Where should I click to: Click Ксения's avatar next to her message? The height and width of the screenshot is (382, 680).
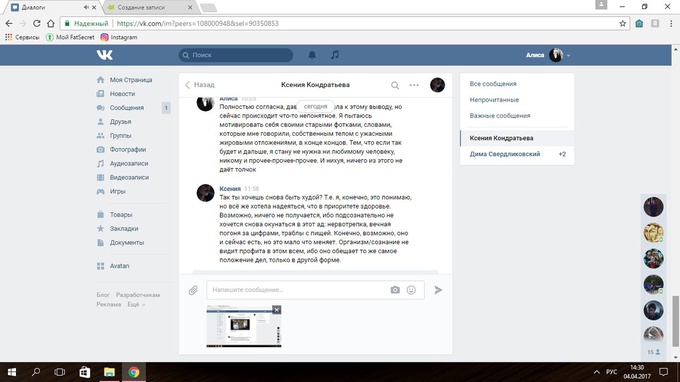(206, 193)
